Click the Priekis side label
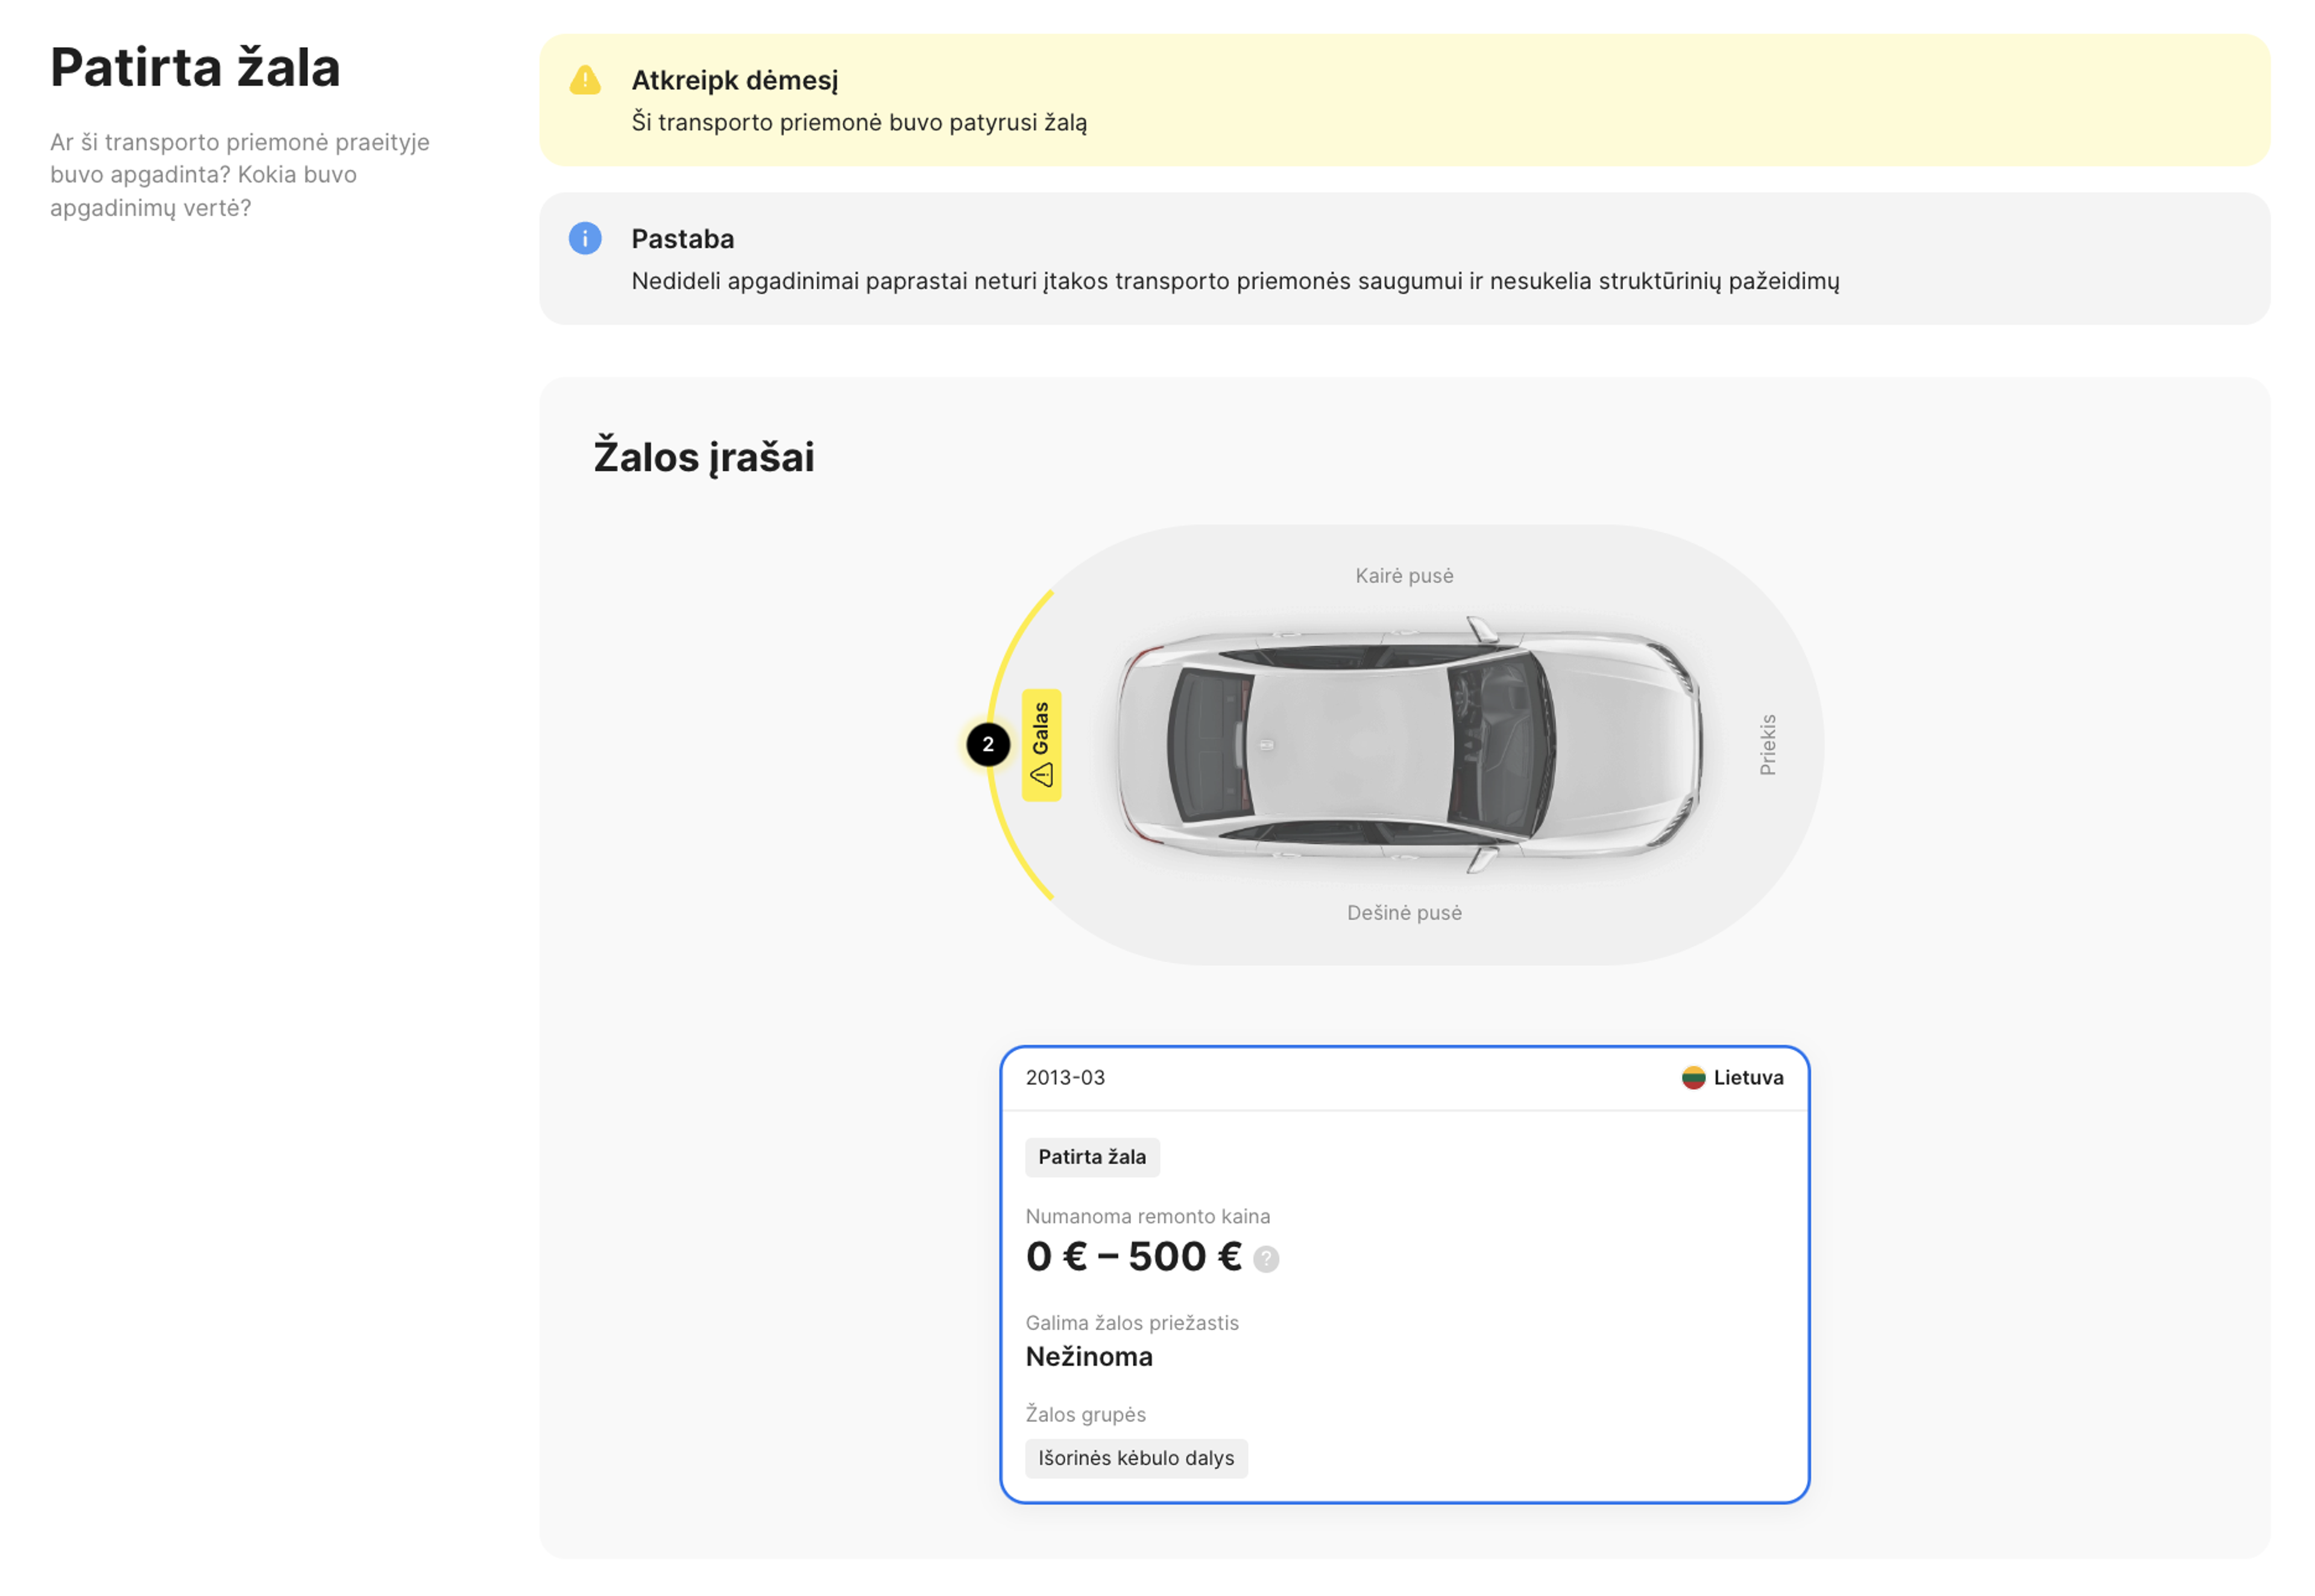 [x=1768, y=744]
